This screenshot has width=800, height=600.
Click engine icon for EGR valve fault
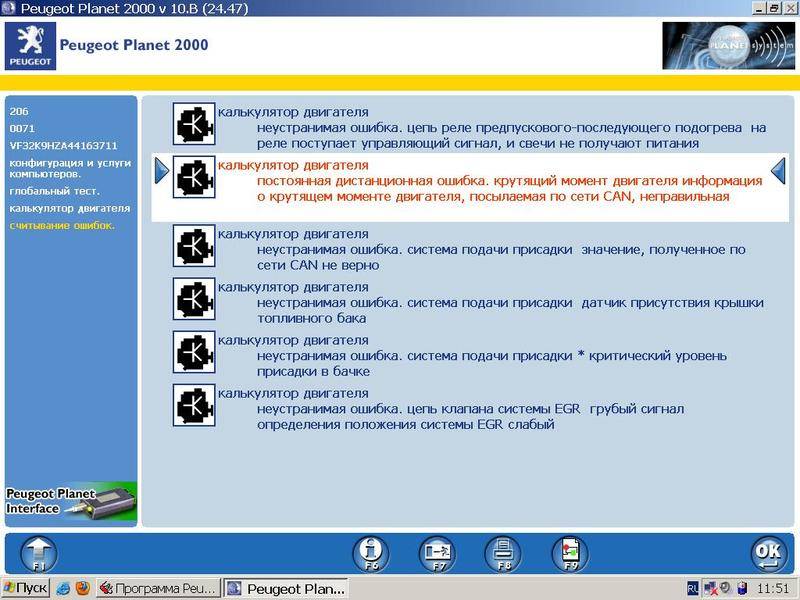pyautogui.click(x=193, y=404)
